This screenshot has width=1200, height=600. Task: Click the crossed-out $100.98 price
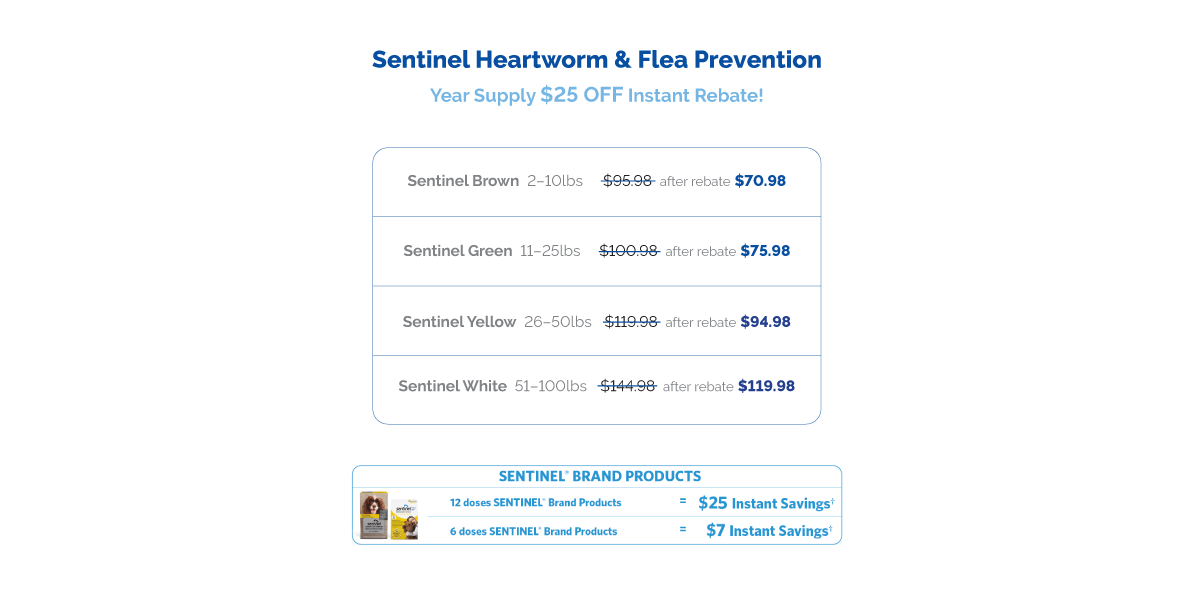[629, 251]
